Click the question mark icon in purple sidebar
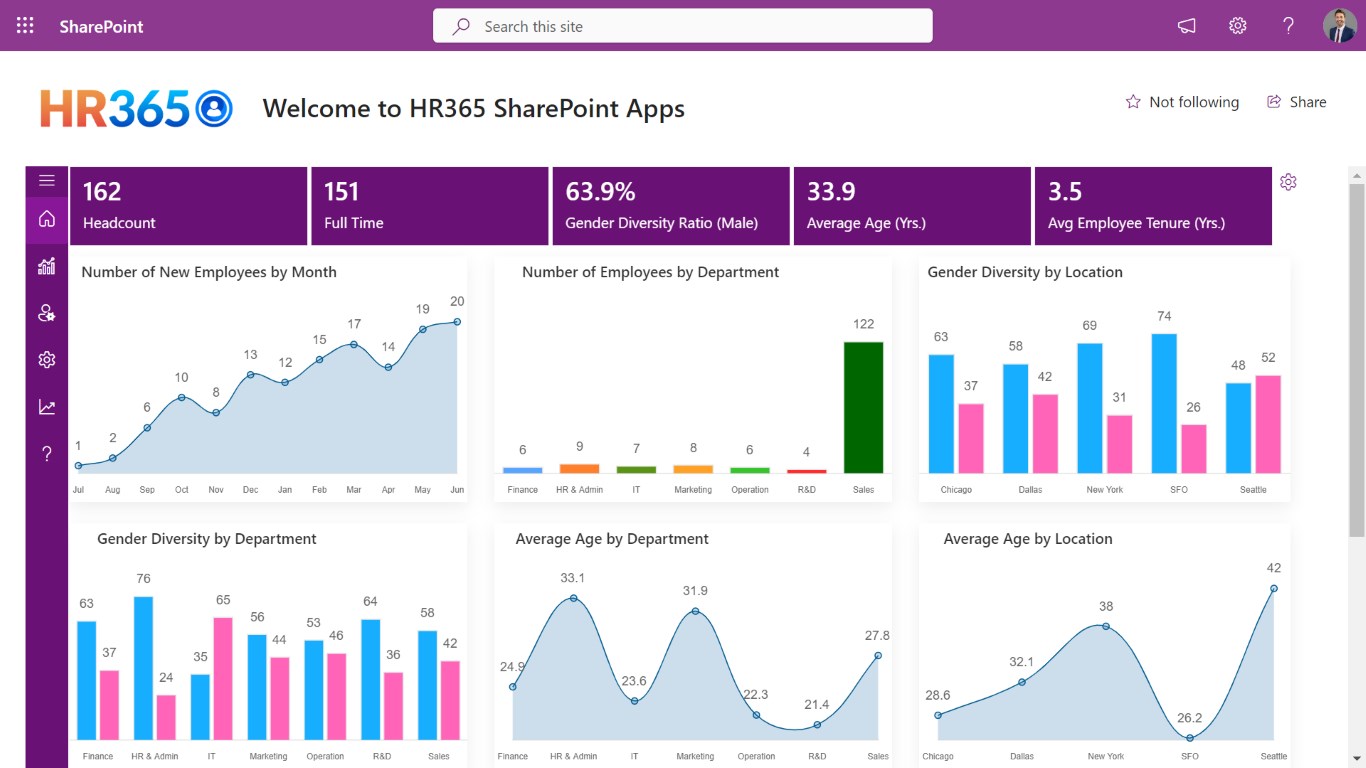This screenshot has width=1366, height=768. pos(46,454)
